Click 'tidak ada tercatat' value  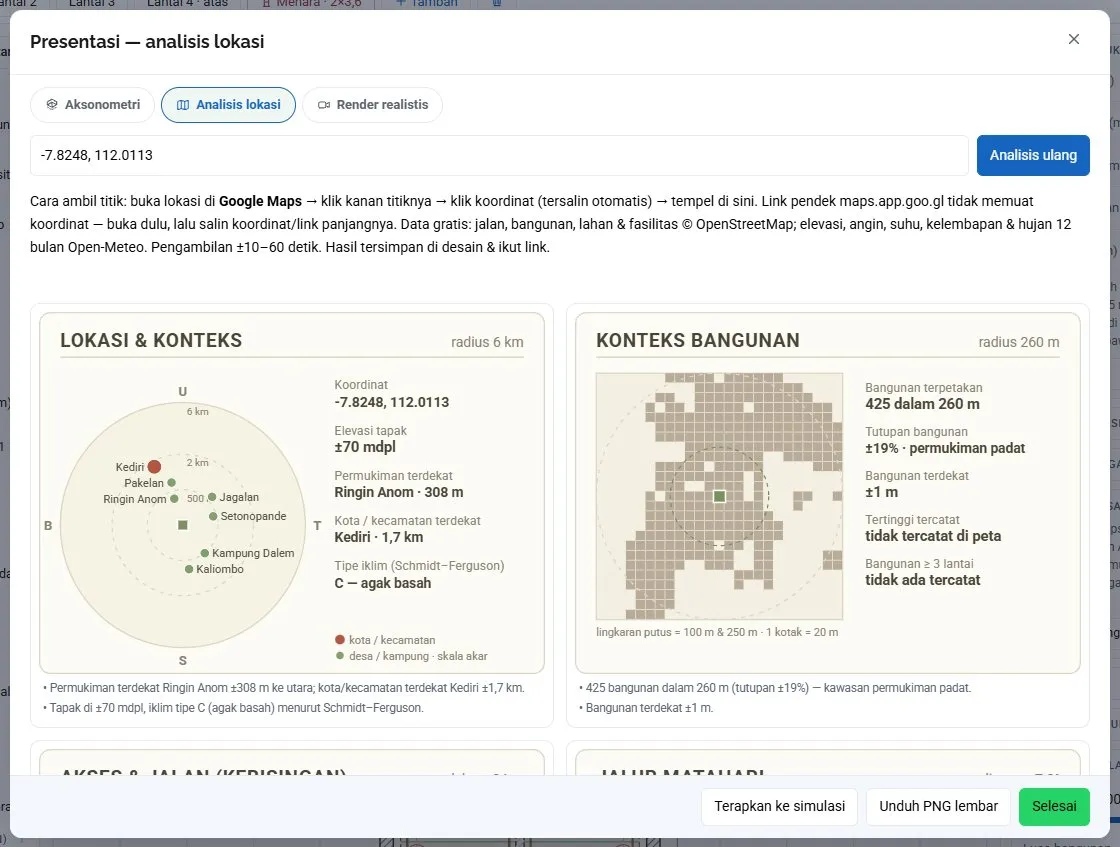click(922, 580)
